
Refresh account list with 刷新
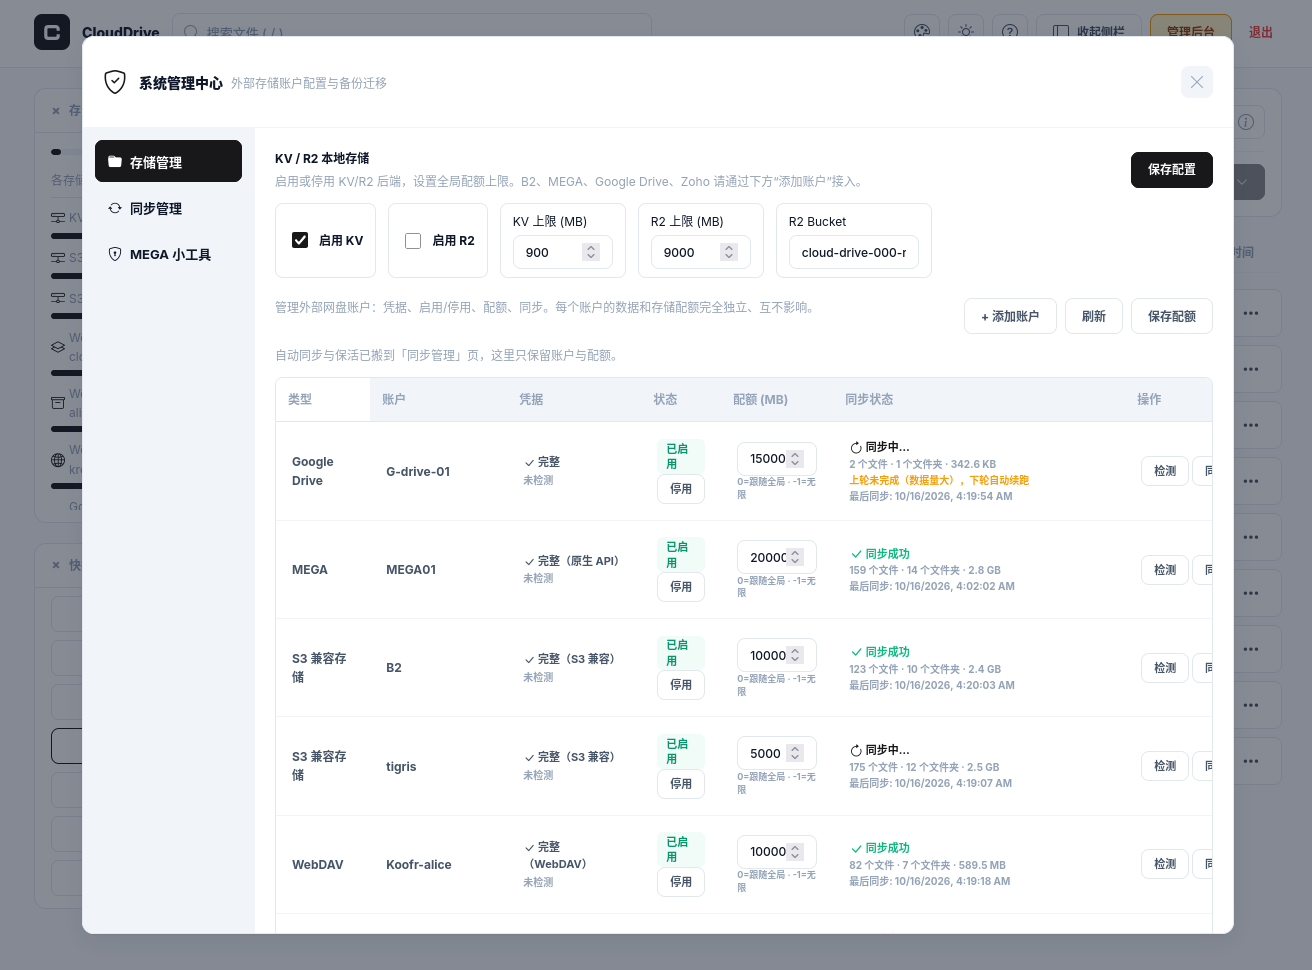[x=1094, y=316]
